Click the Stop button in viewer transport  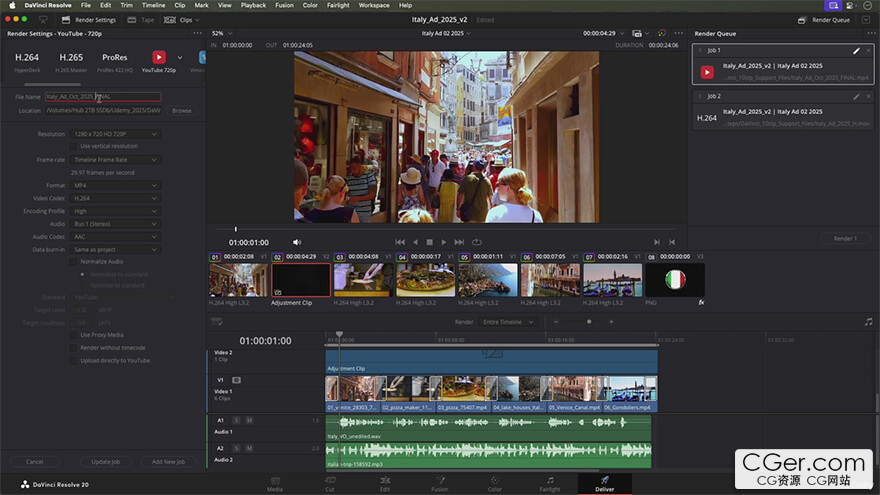[x=430, y=242]
